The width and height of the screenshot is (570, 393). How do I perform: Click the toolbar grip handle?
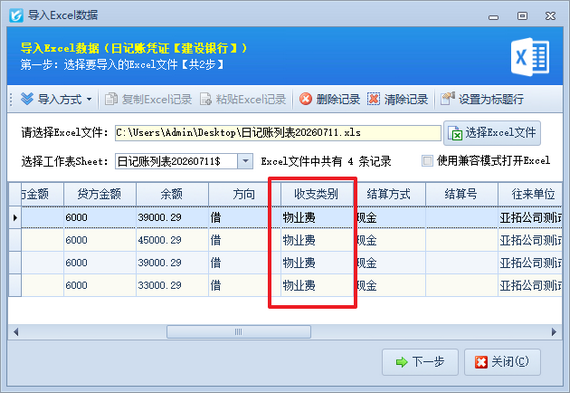pos(11,99)
